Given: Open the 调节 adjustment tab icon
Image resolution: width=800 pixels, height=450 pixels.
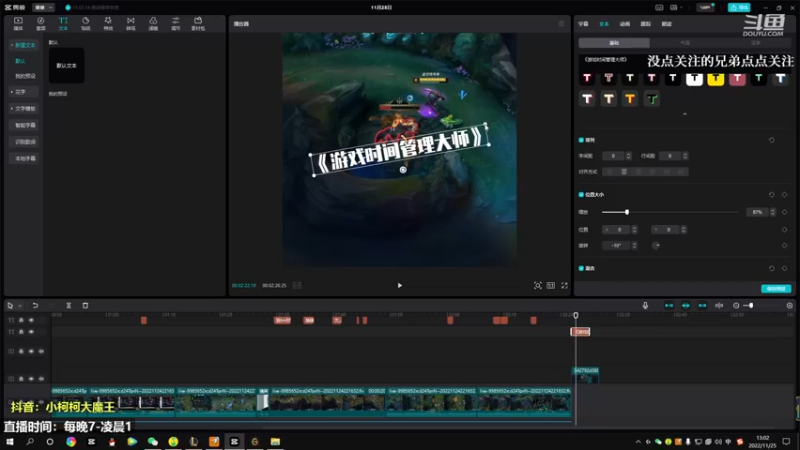Looking at the screenshot, I should tap(176, 23).
